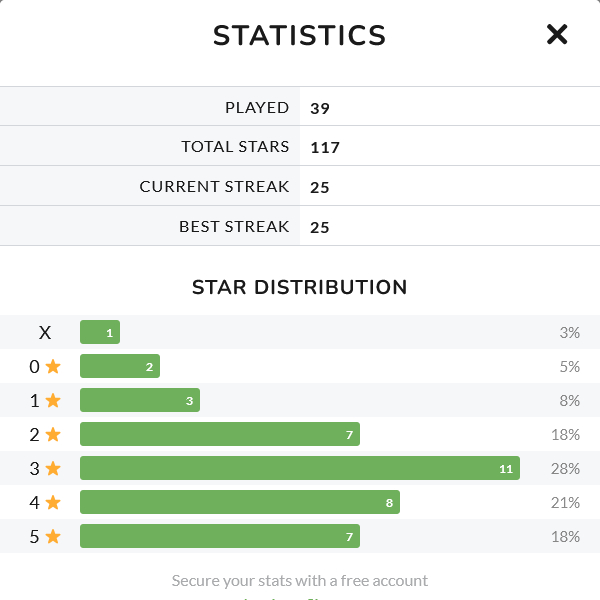
Task: Click the Played value 39
Action: 320,108
